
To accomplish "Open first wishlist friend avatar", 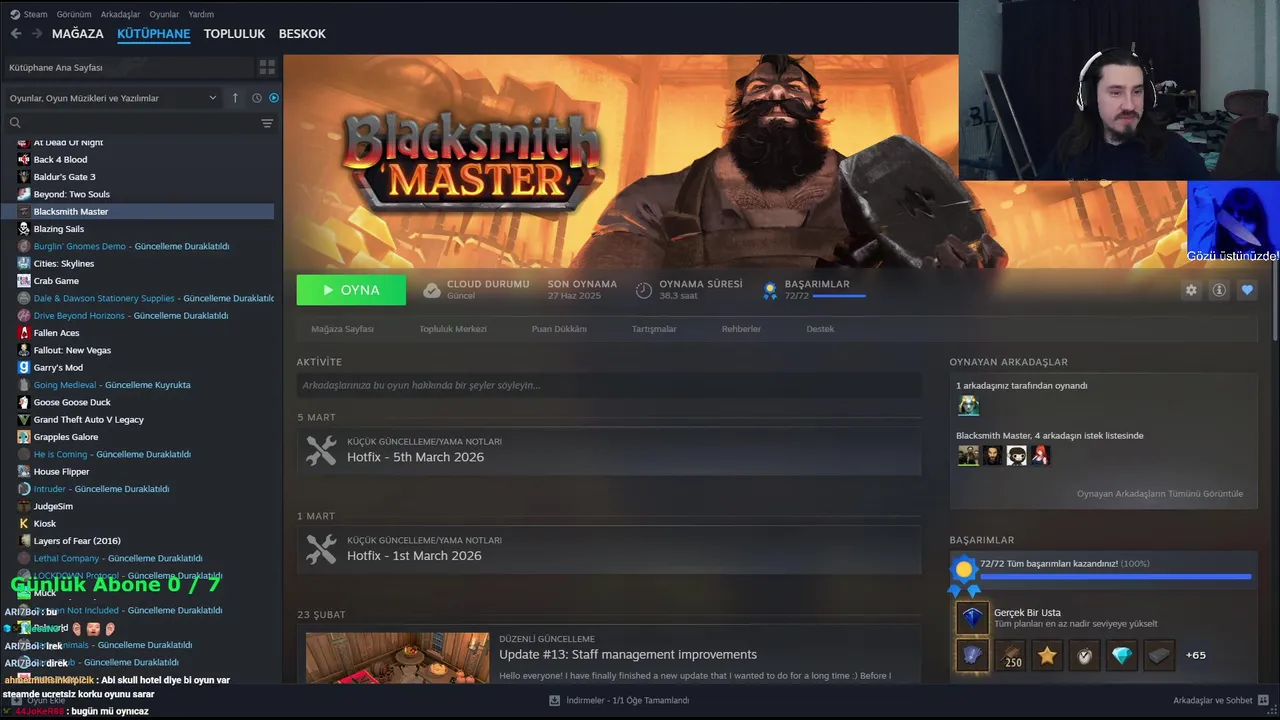I will 968,455.
